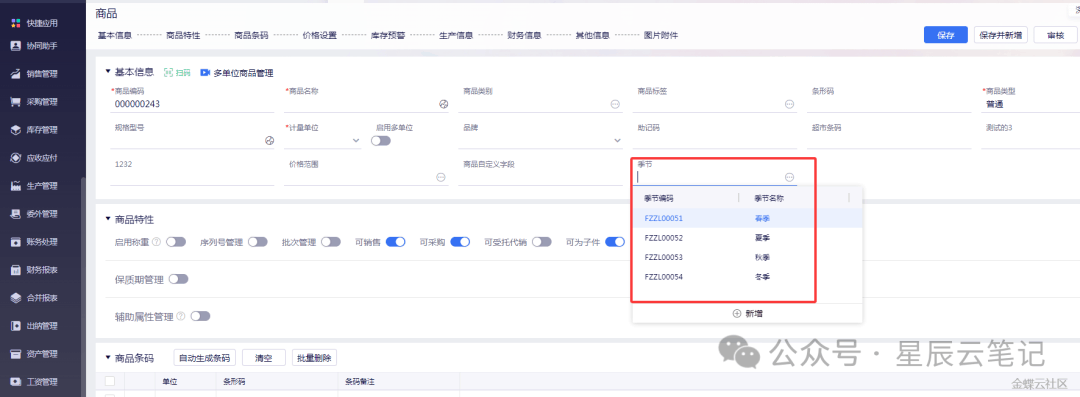Click 保存并新增 button

[1001, 35]
